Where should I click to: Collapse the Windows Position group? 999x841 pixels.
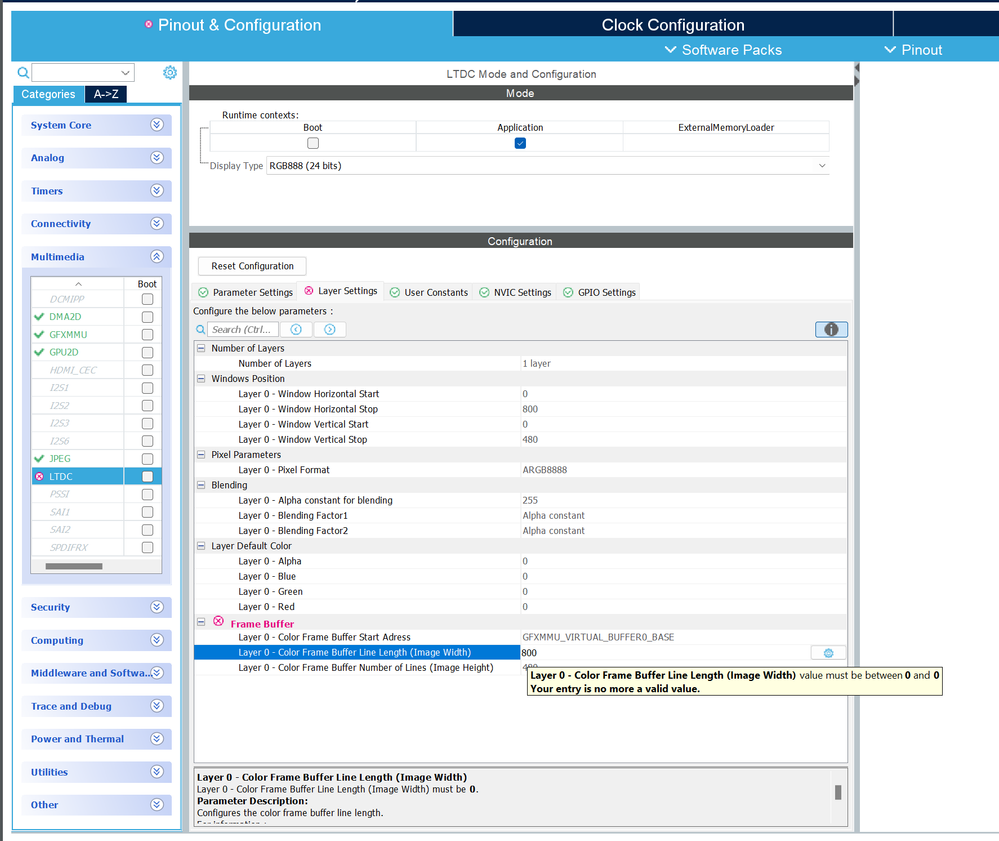pyautogui.click(x=201, y=378)
